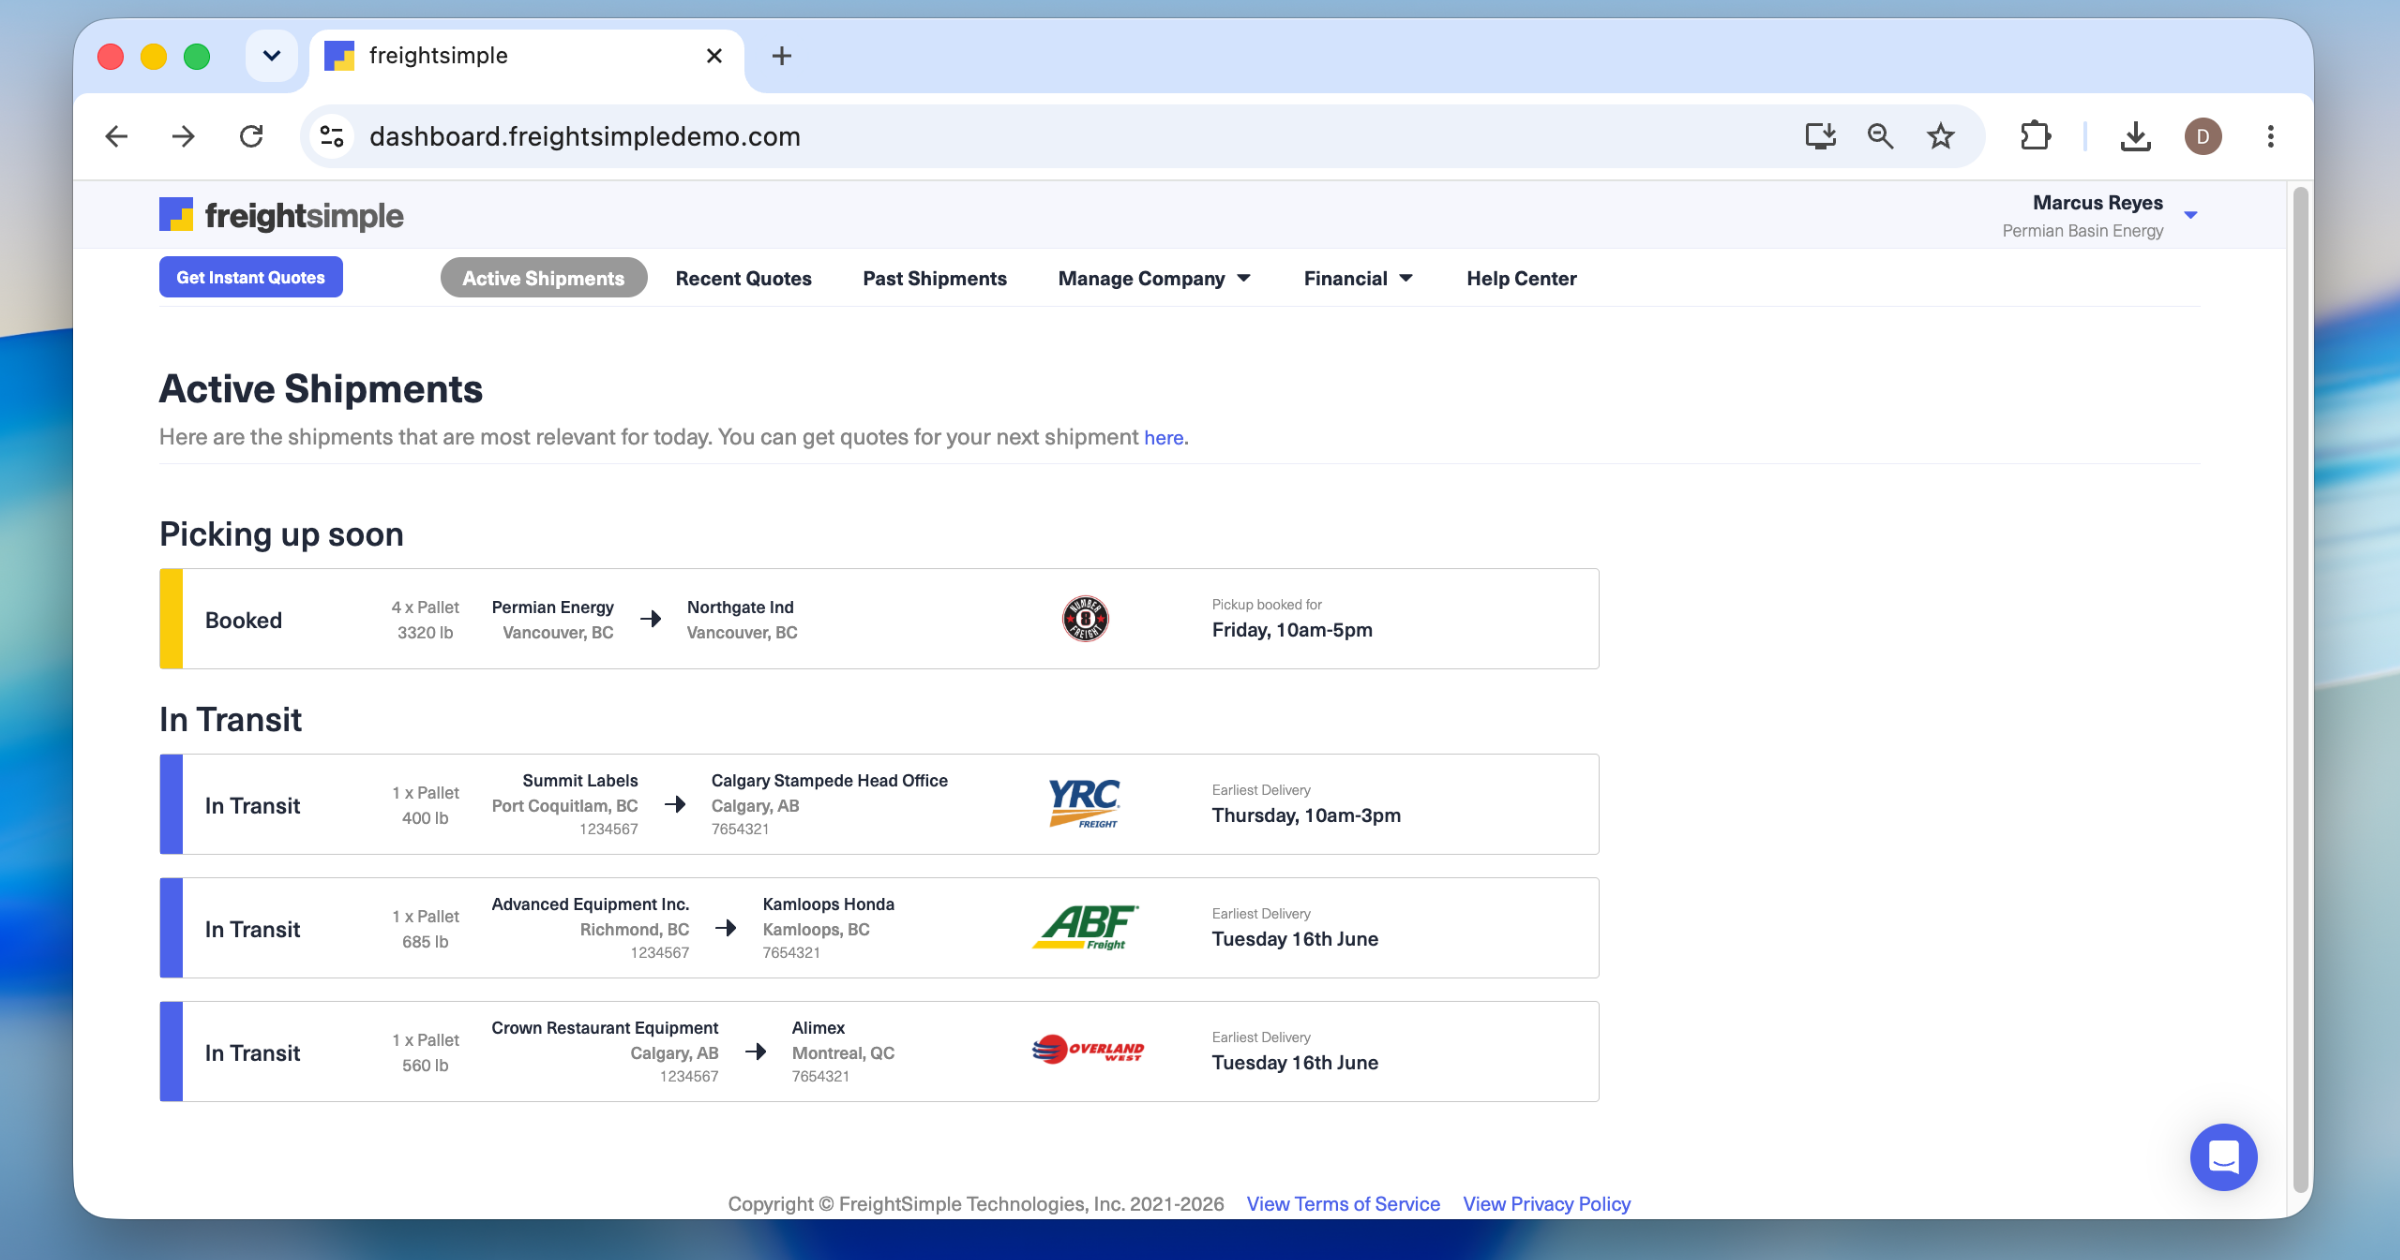Screen dimensions: 2400x1260
Task: Click the ABF Freight carrier logo
Action: (x=1085, y=927)
